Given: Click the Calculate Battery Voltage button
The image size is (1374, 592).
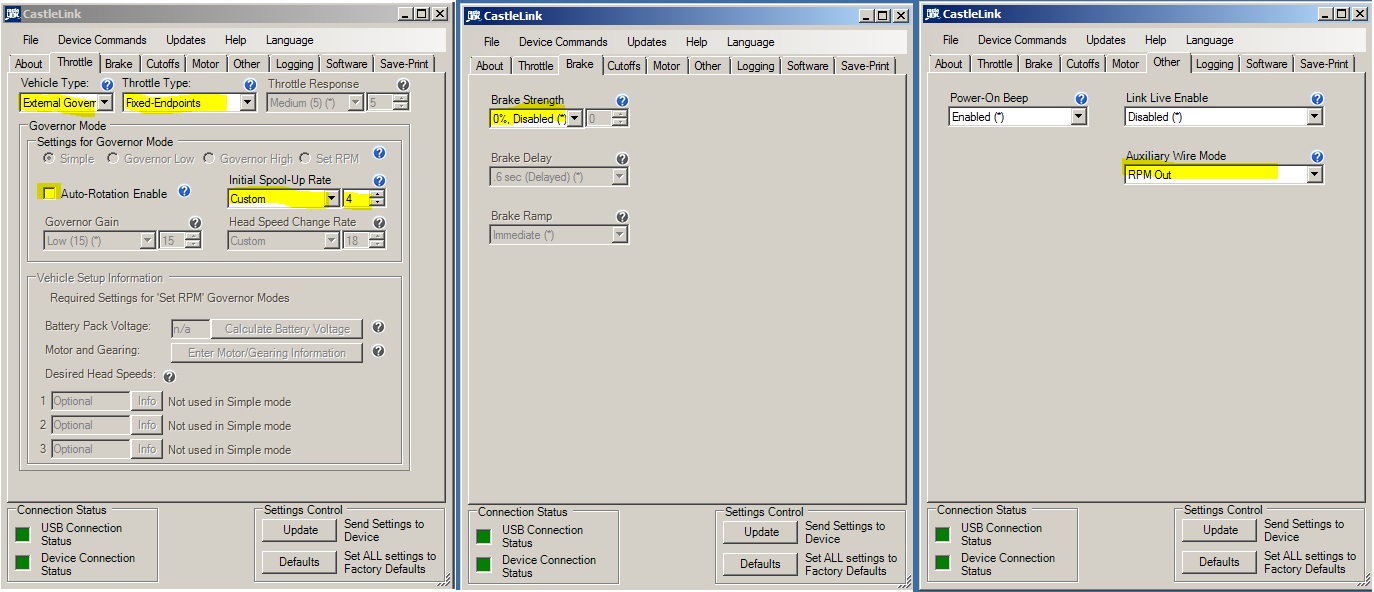Looking at the screenshot, I should pyautogui.click(x=286, y=329).
